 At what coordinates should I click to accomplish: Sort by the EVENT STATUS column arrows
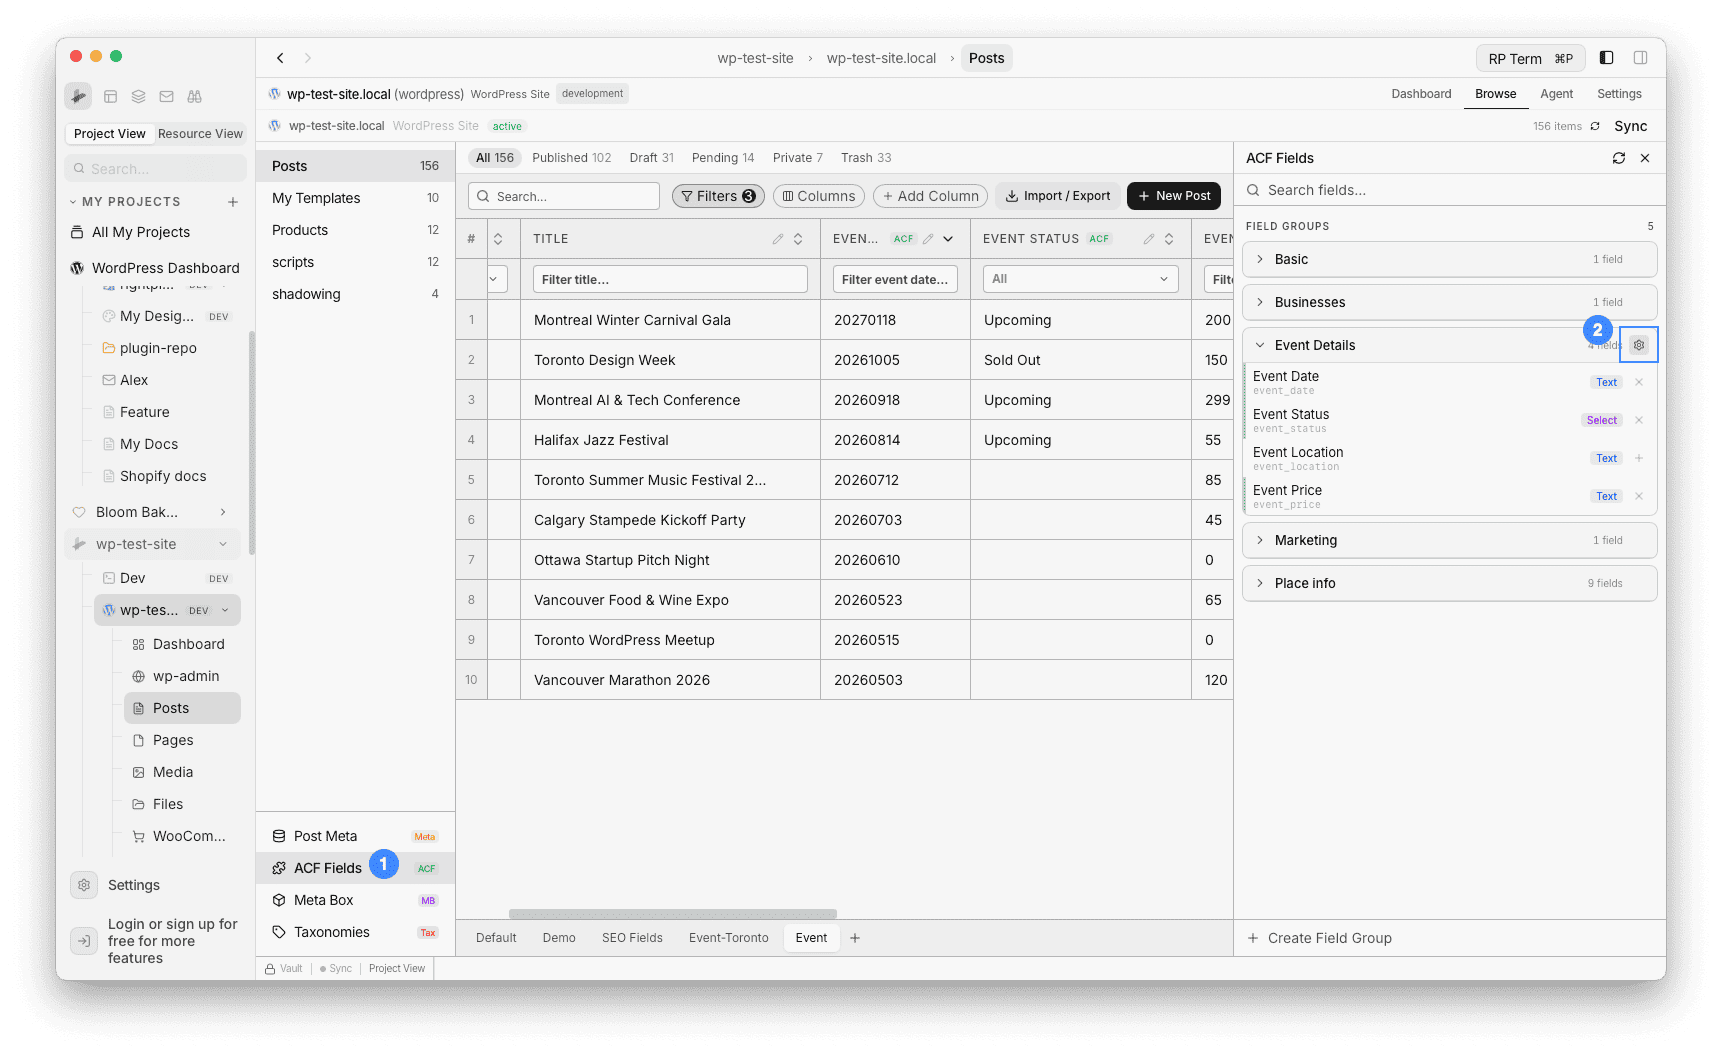[1169, 239]
